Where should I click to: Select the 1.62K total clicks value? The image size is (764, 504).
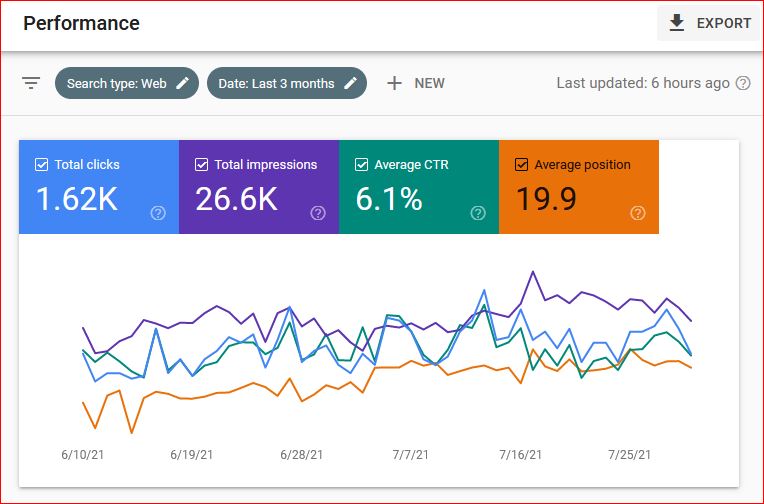point(77,199)
